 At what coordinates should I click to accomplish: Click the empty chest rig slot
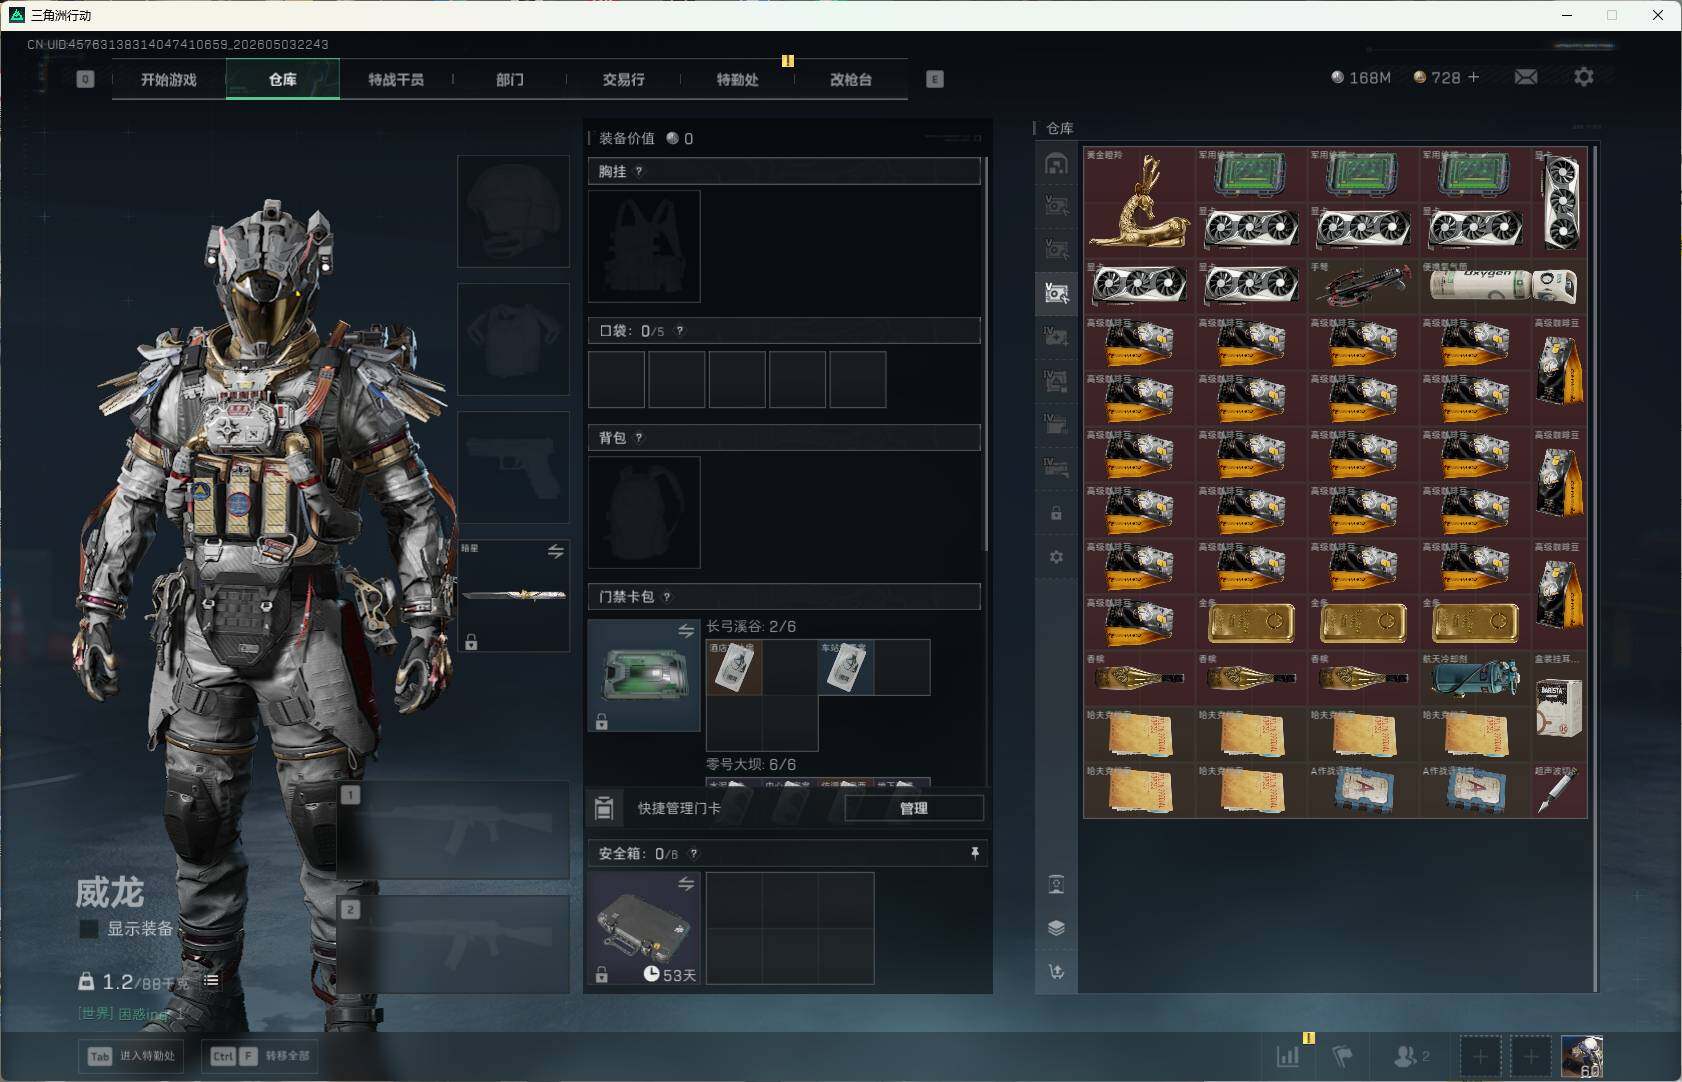[x=644, y=246]
